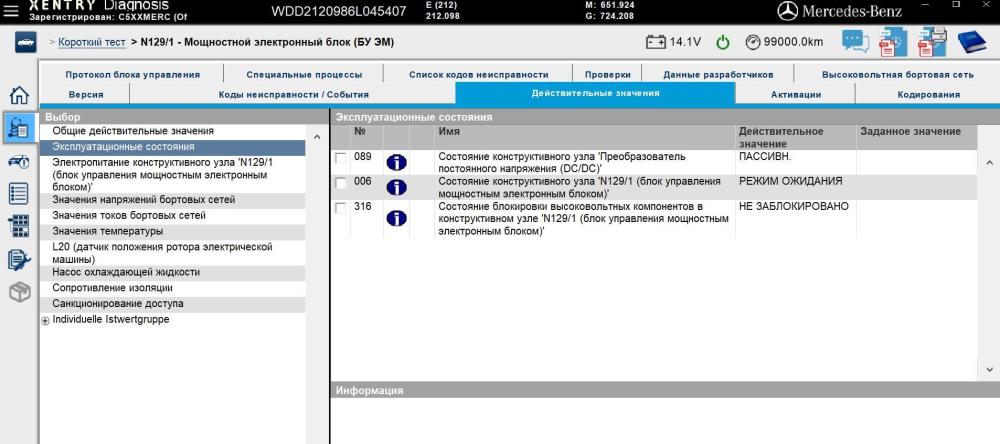The width and height of the screenshot is (1000, 444).
Task: Click the № column header
Action: [367, 137]
